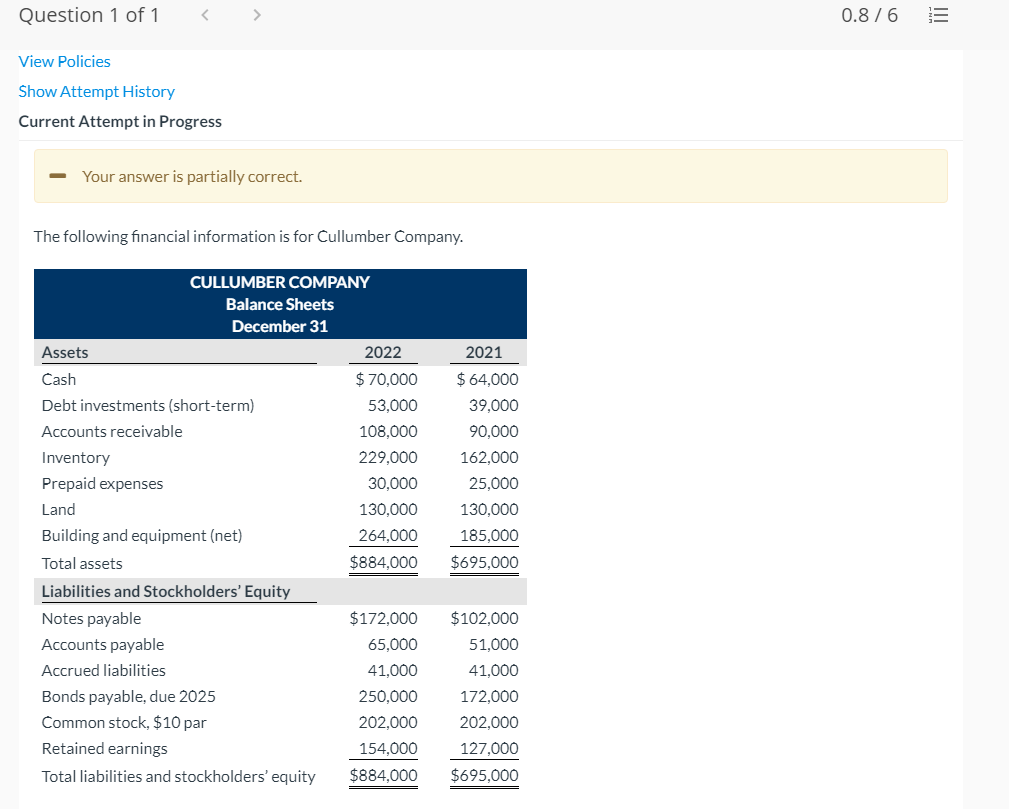Select the CULLUMBER COMPANY table header
1009x809 pixels.
pos(280,282)
